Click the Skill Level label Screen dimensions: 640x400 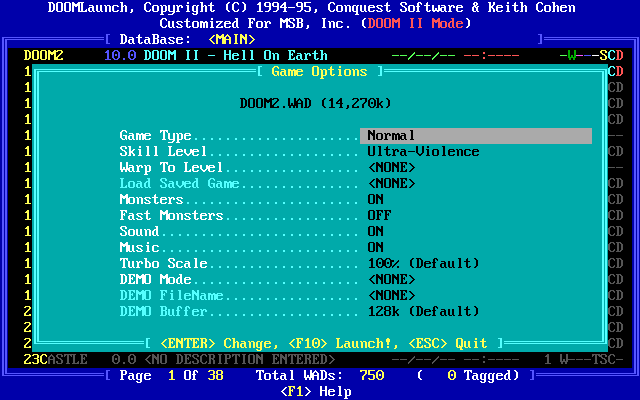click(163, 151)
